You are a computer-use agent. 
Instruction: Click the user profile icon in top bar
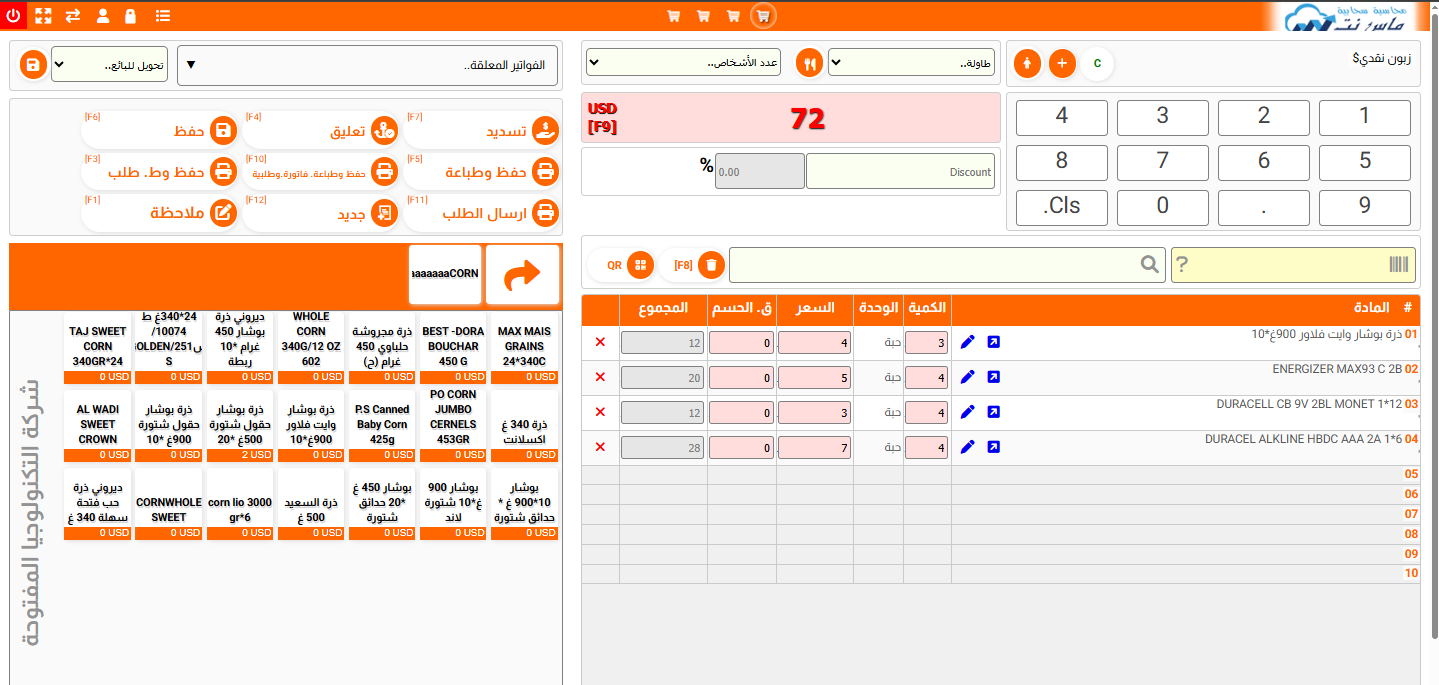point(102,16)
